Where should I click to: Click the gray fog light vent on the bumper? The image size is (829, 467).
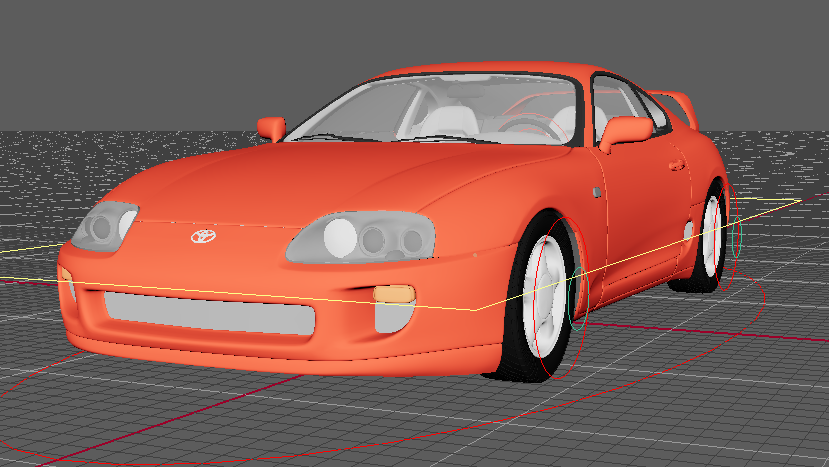pyautogui.click(x=393, y=315)
